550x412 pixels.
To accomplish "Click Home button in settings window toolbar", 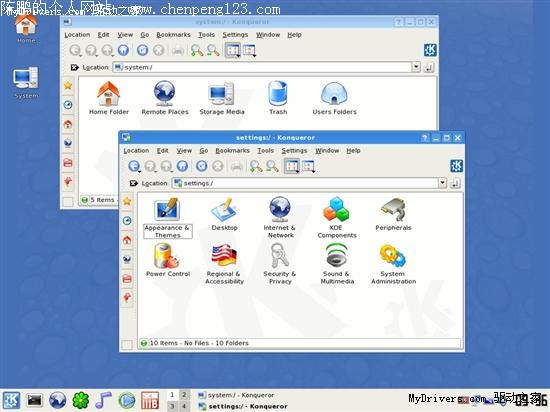I will click(182, 166).
